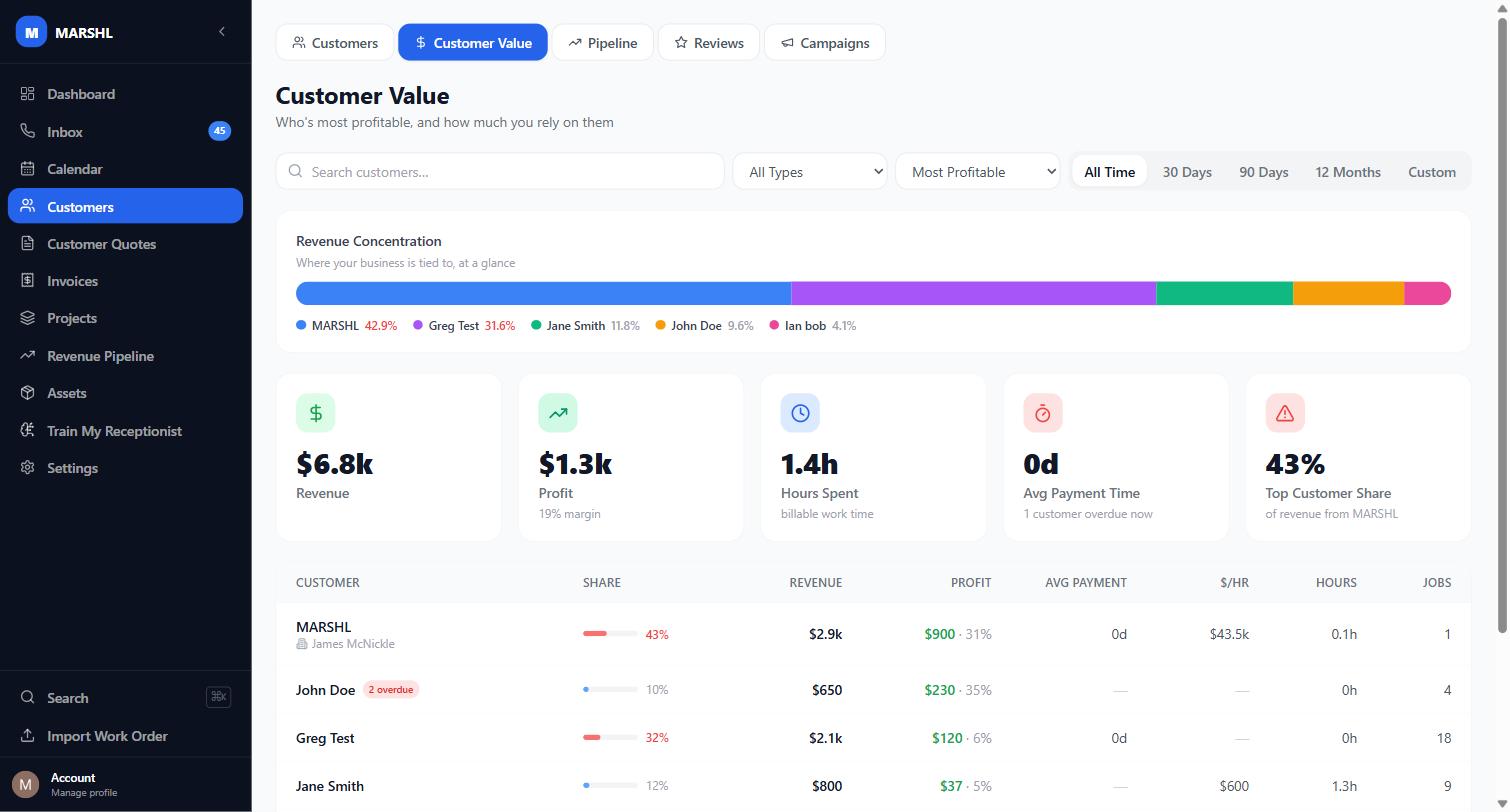Select the 30 Days time range
This screenshot has width=1510, height=812.
point(1187,172)
